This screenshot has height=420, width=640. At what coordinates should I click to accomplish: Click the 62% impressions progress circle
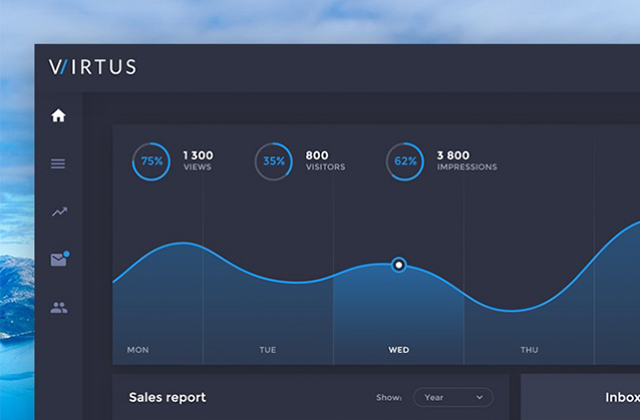pos(405,161)
